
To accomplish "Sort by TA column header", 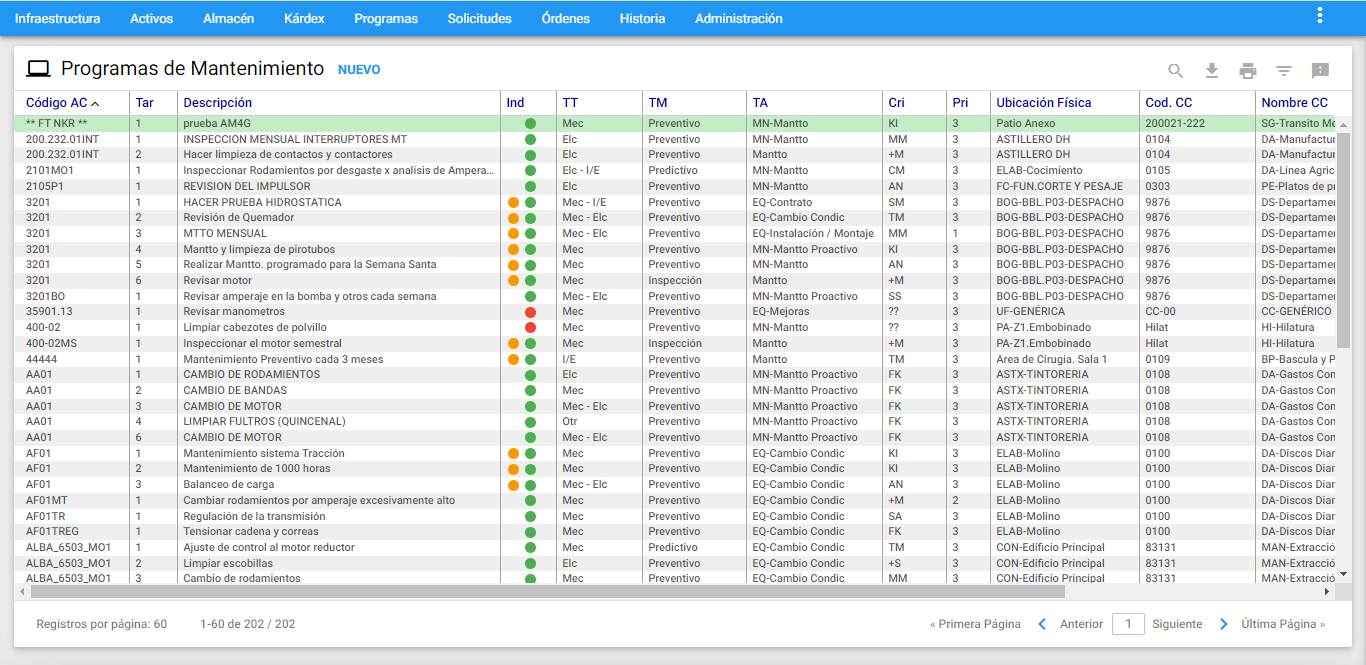I will [x=760, y=103].
